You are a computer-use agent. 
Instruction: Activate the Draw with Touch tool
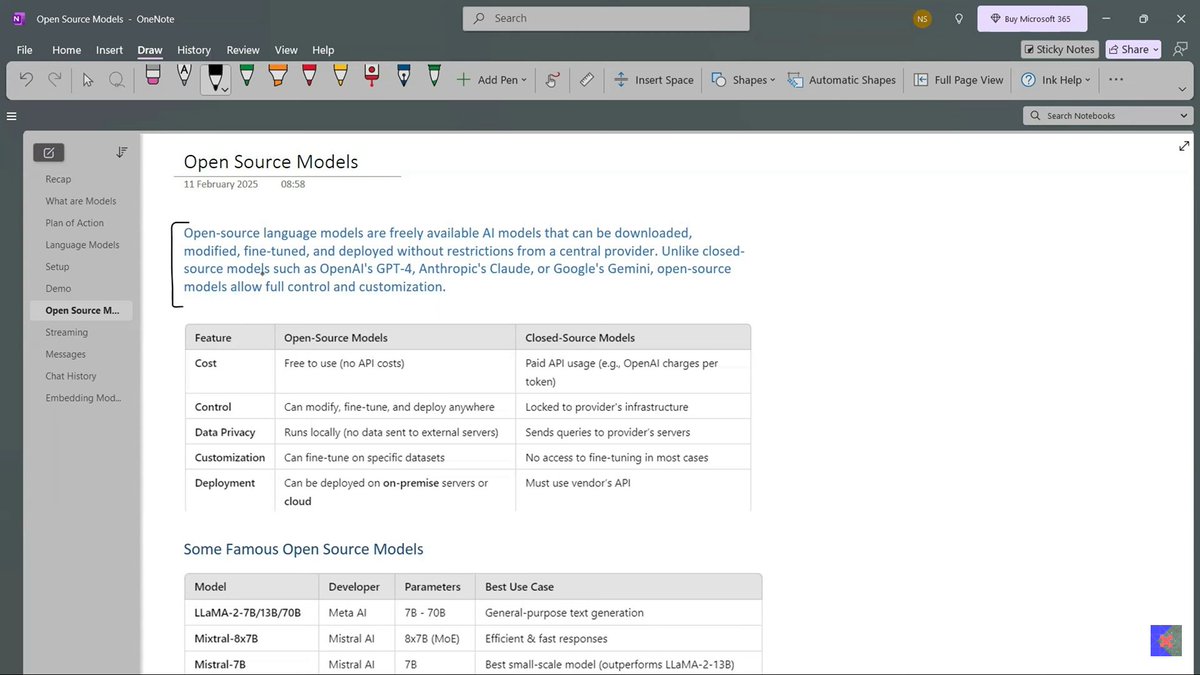tap(551, 79)
